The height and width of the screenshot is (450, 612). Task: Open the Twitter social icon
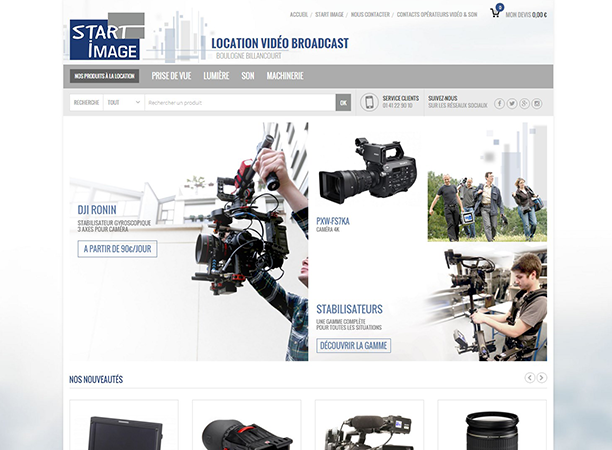512,103
